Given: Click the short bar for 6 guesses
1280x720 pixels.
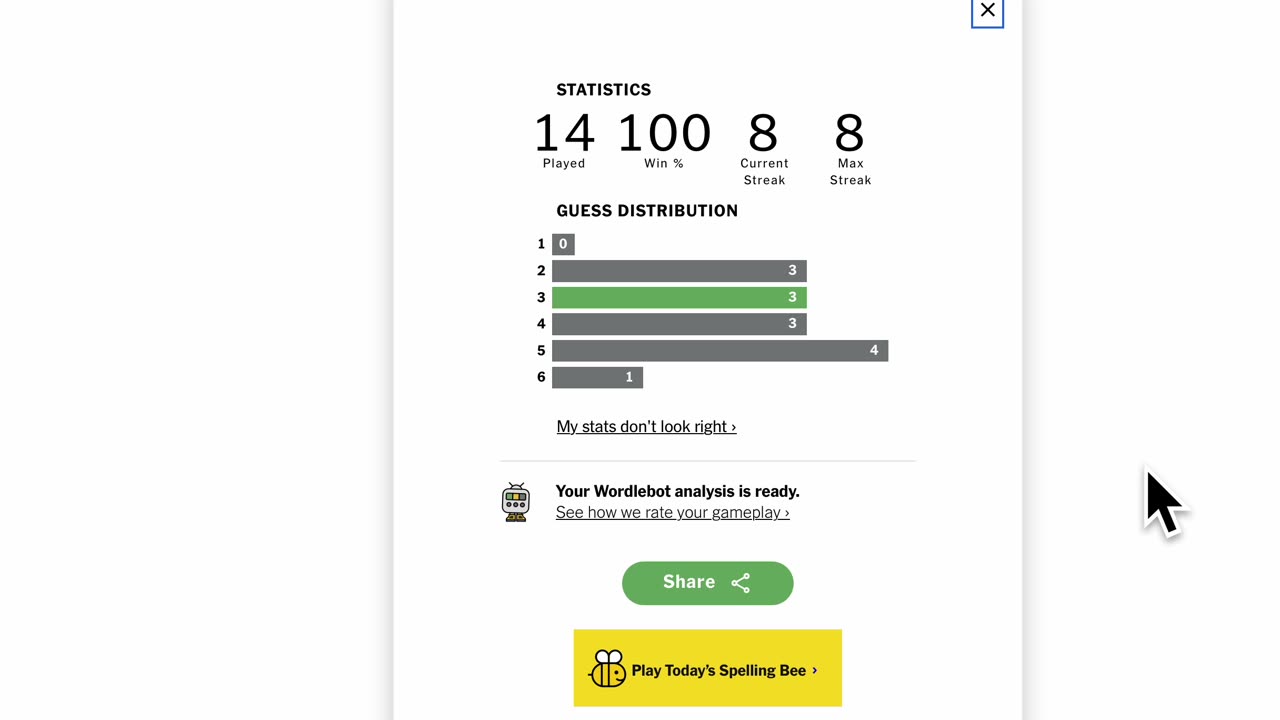Looking at the screenshot, I should (597, 377).
